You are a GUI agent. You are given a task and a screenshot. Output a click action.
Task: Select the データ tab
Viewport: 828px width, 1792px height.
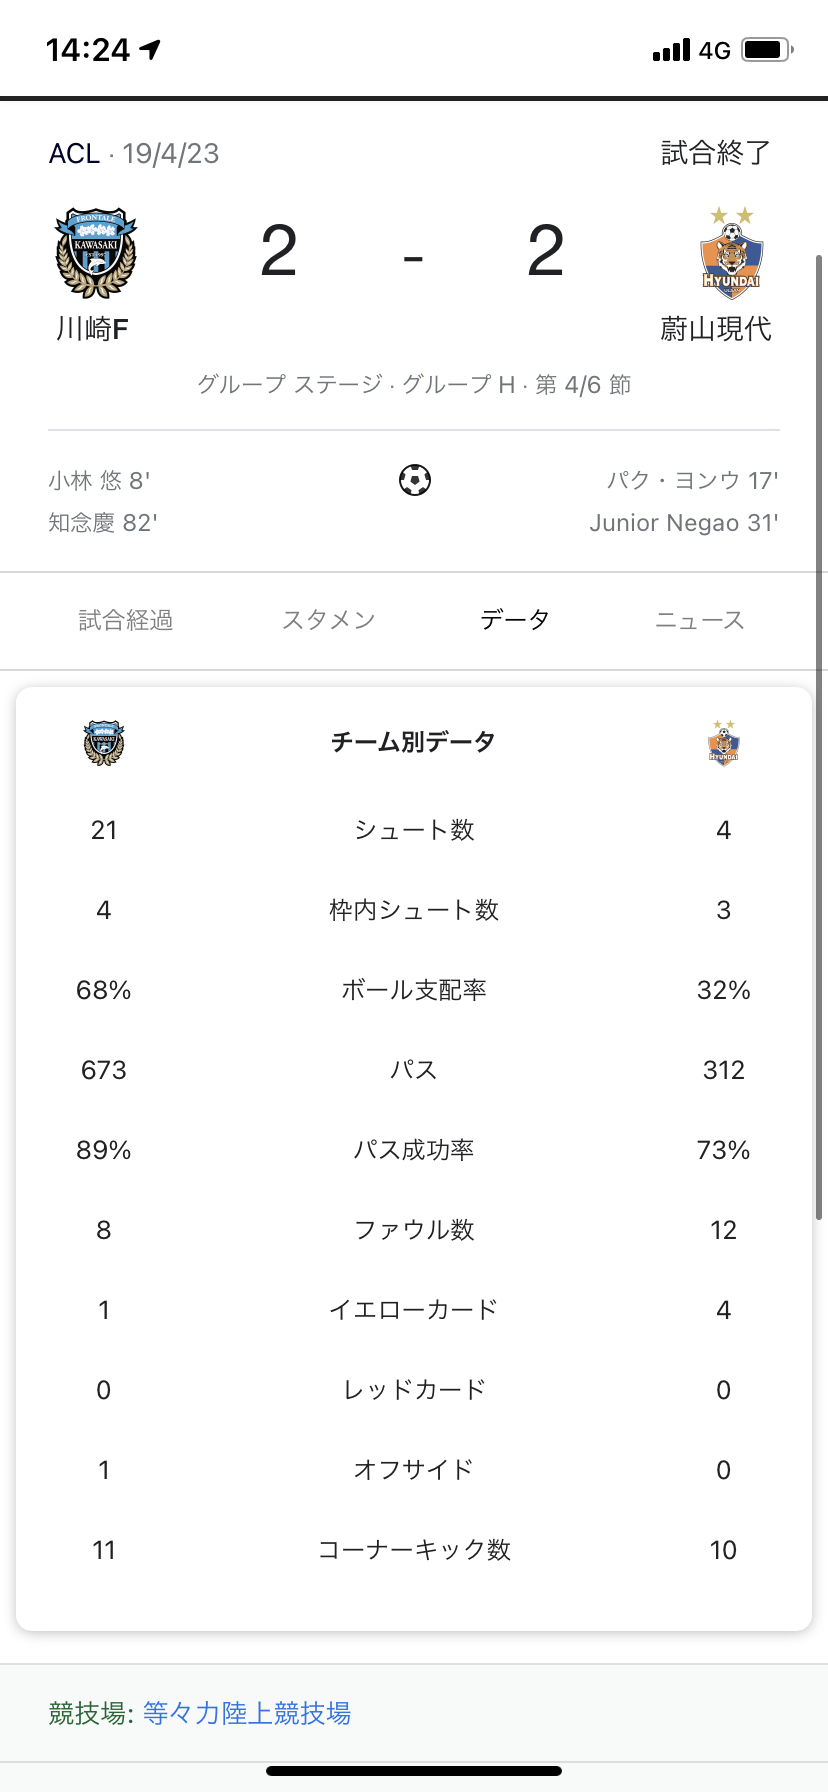pyautogui.click(x=515, y=620)
